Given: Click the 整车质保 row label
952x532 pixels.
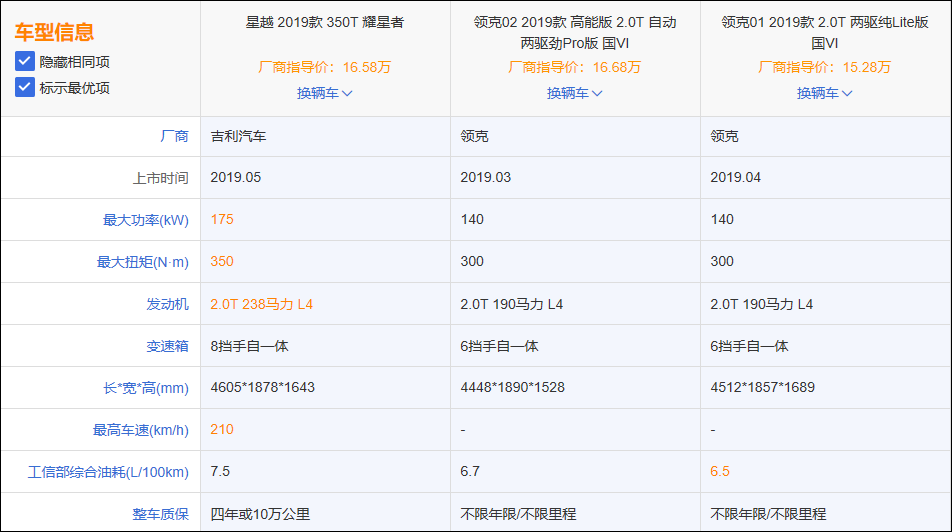Looking at the screenshot, I should coord(160,513).
